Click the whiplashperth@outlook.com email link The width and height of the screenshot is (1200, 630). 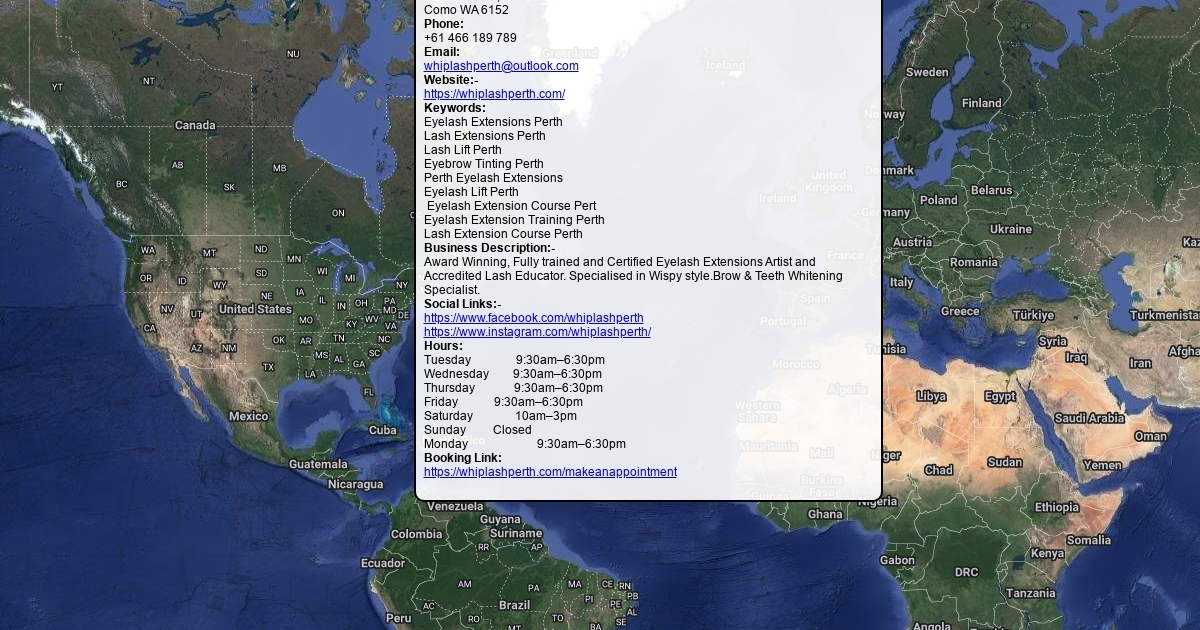tap(501, 66)
